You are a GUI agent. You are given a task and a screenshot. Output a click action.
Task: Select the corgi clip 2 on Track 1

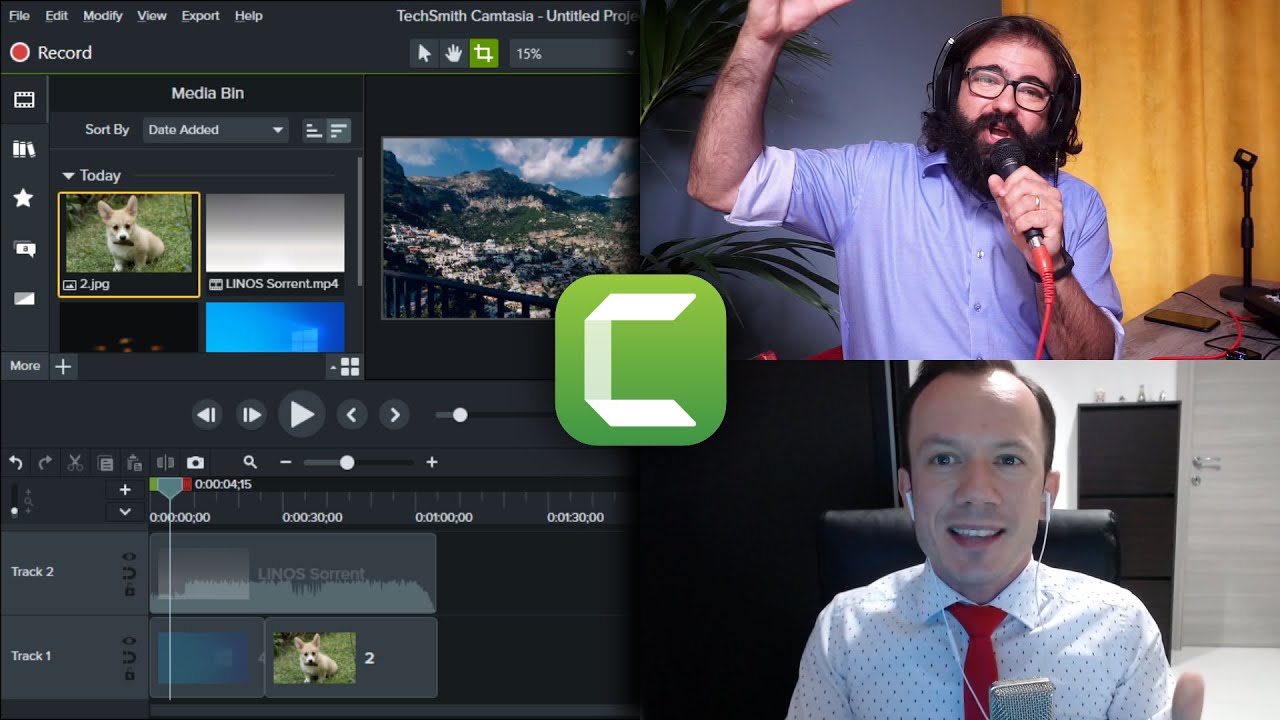coord(351,657)
